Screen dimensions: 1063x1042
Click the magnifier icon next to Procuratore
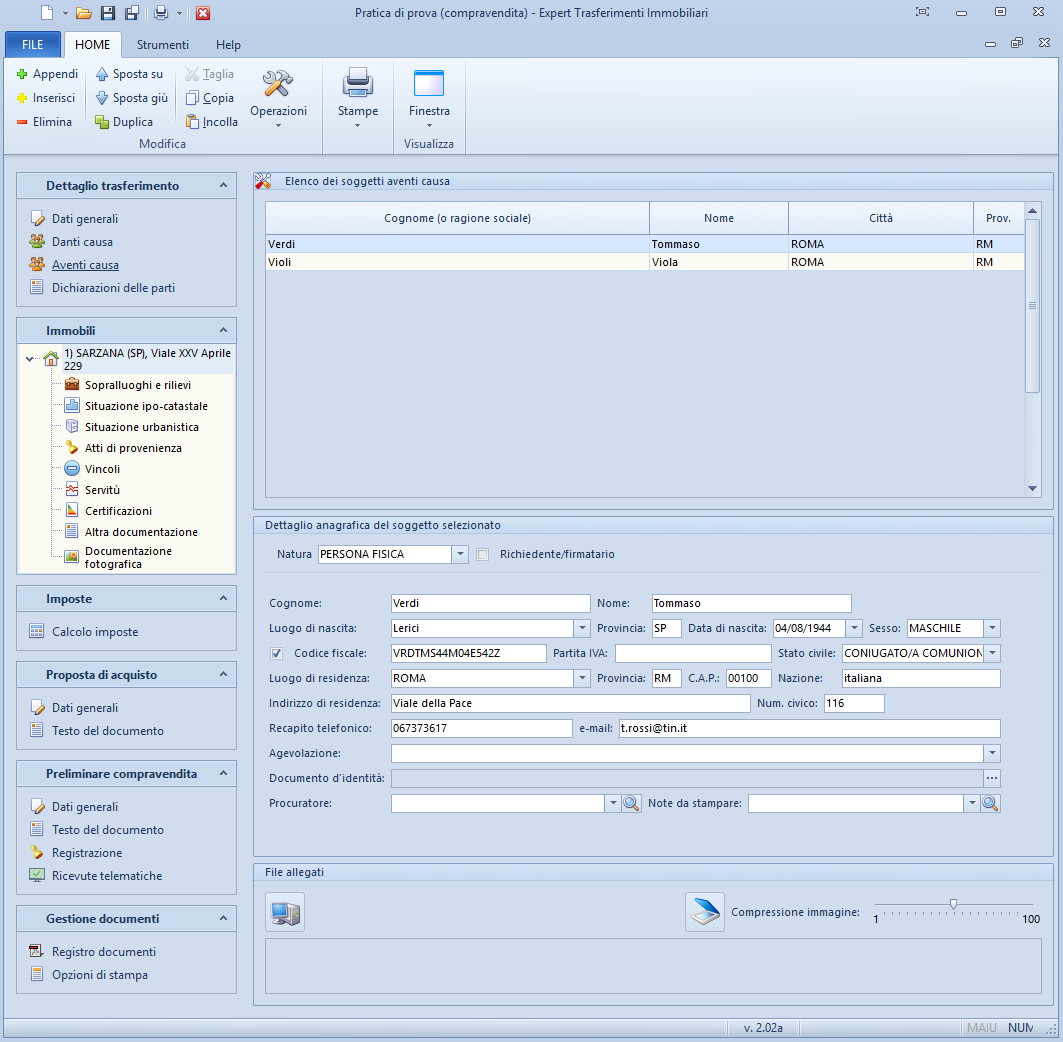(x=631, y=803)
